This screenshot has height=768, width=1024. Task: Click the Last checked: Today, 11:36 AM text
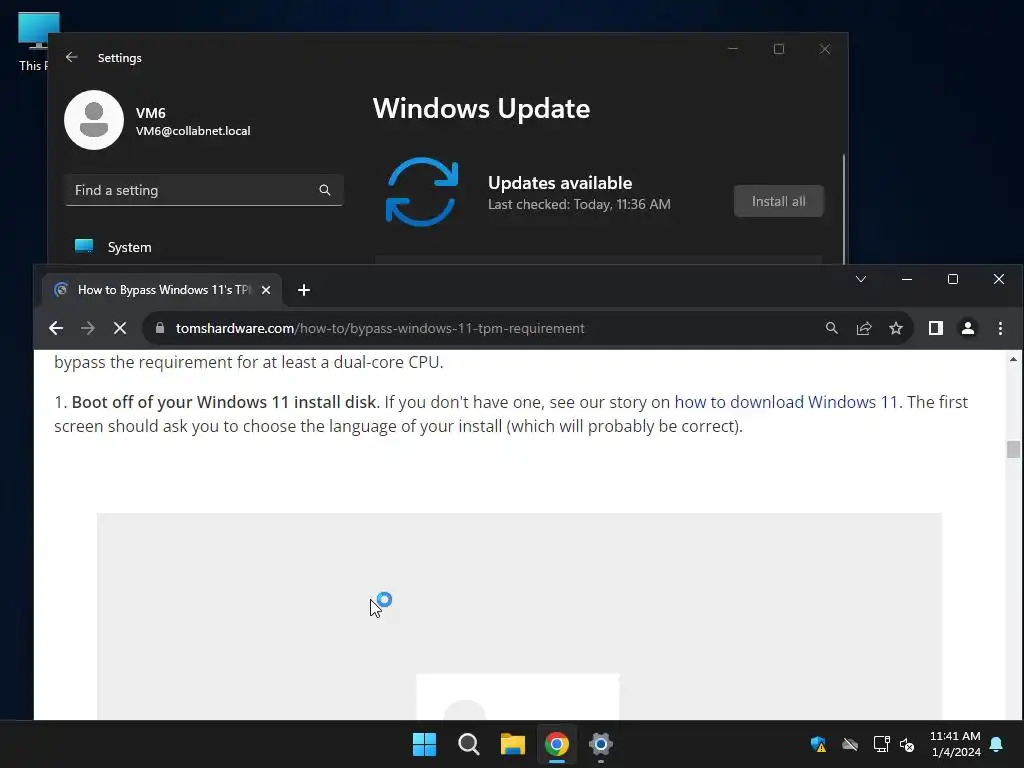[x=579, y=204]
